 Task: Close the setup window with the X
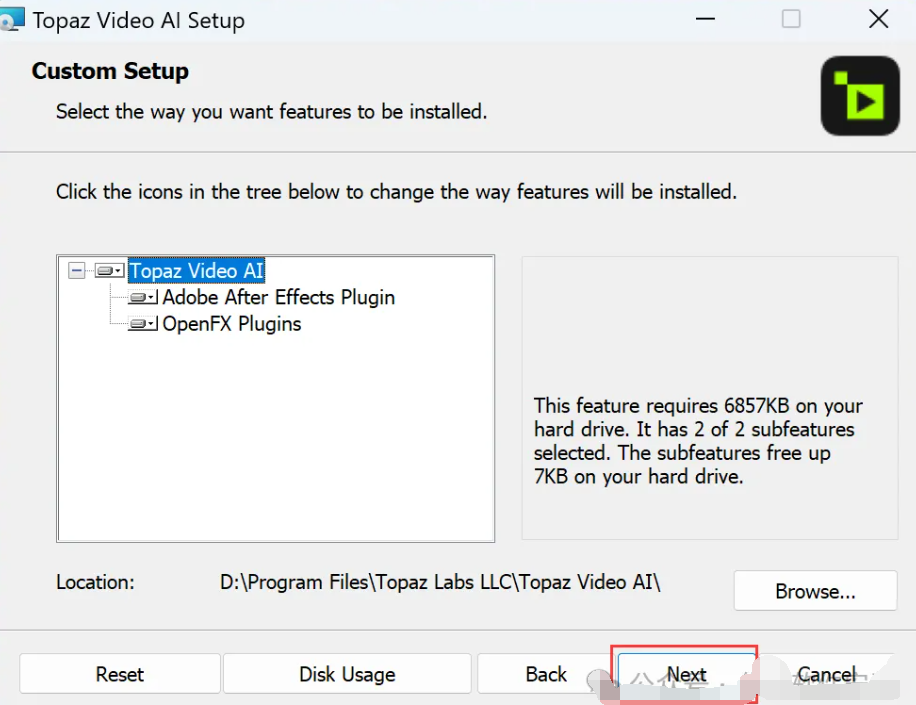[x=878, y=19]
